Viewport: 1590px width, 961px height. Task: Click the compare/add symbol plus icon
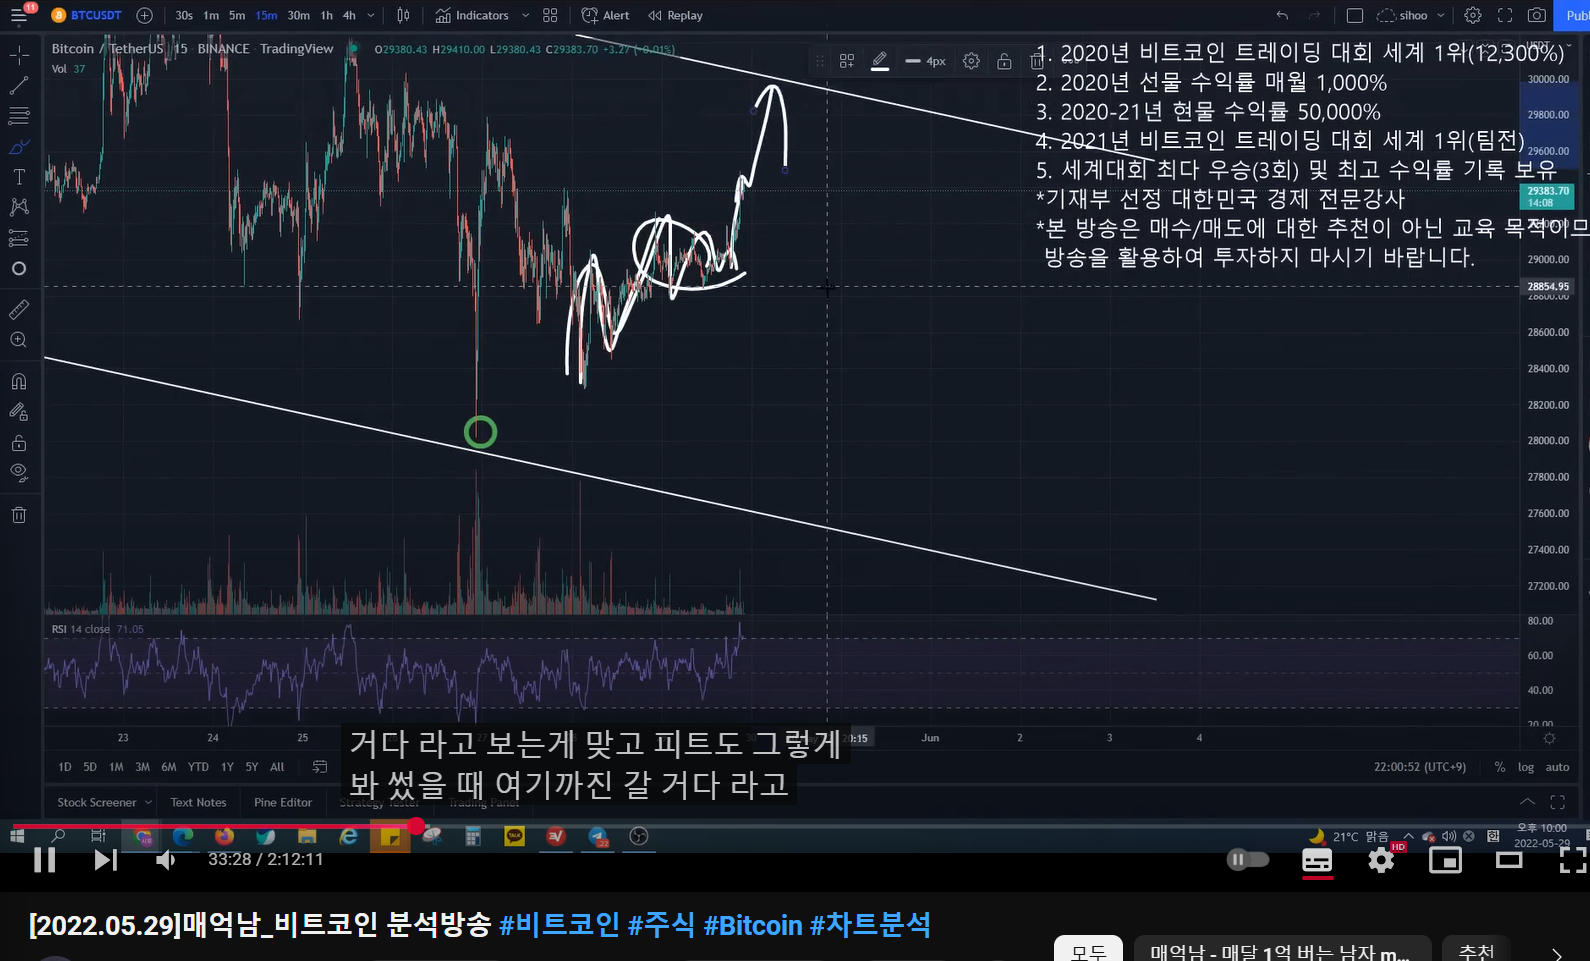coord(144,15)
